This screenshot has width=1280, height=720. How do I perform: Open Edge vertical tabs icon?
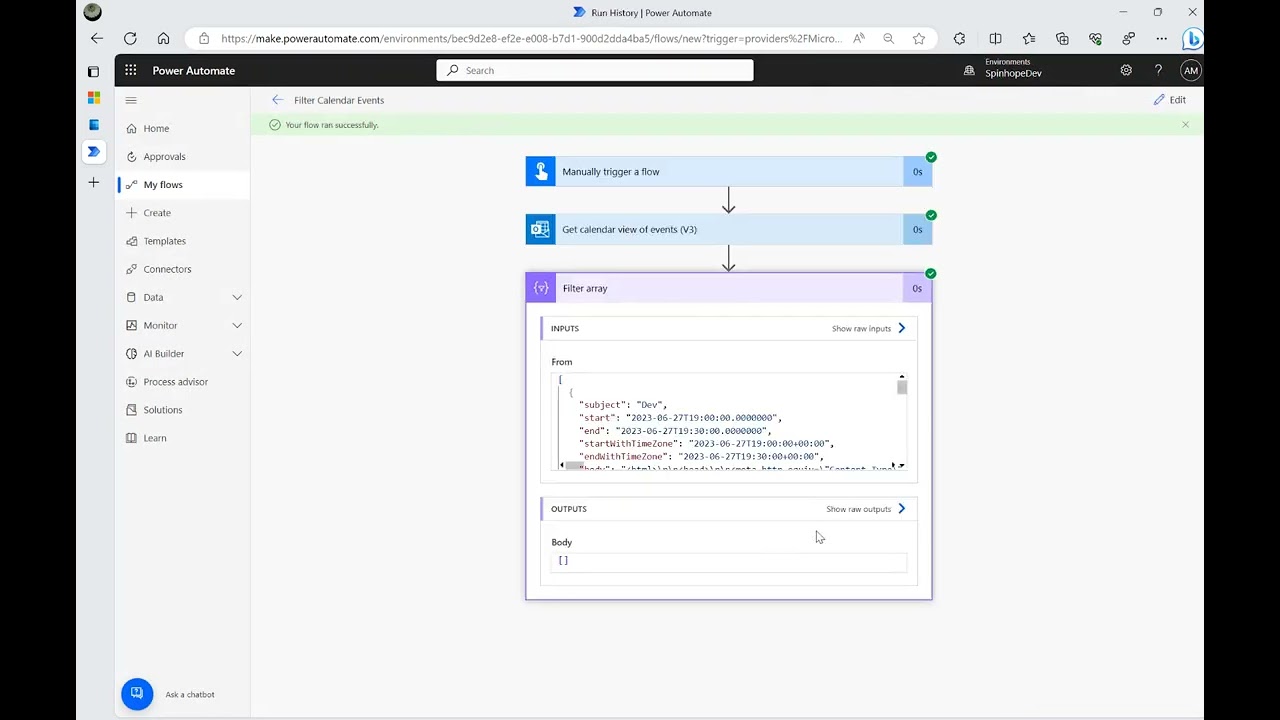coord(93,72)
